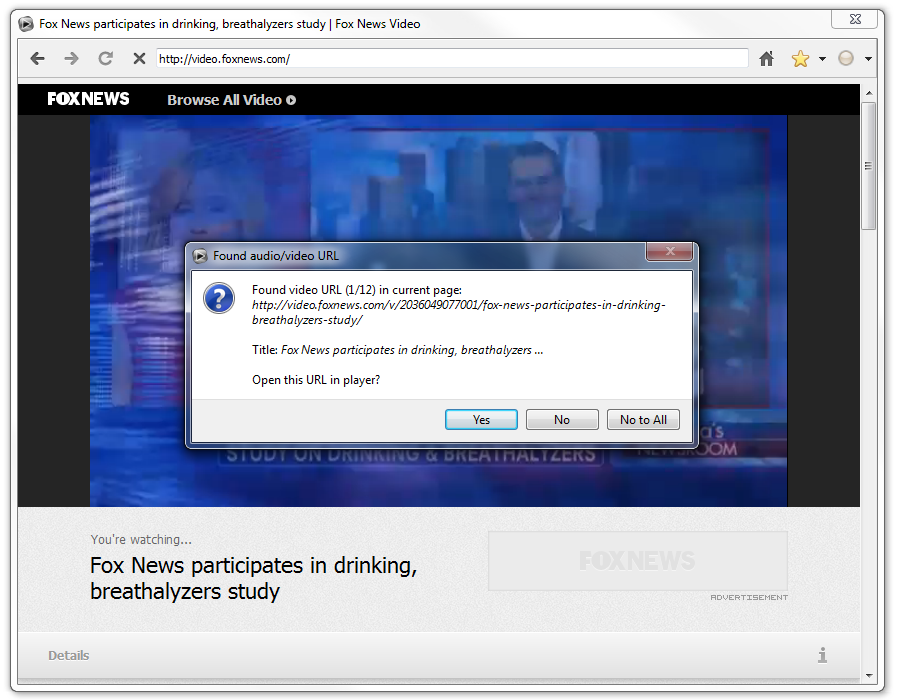Toggle the bookmark star
This screenshot has width=897, height=700.
click(x=799, y=58)
